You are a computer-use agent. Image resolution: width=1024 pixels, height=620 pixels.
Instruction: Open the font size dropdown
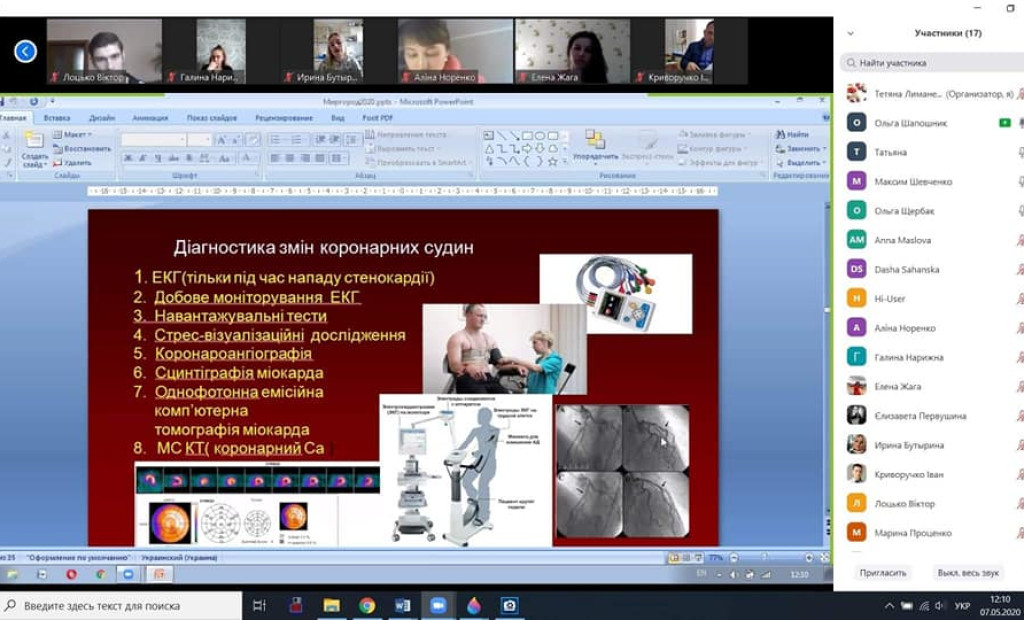pos(208,139)
